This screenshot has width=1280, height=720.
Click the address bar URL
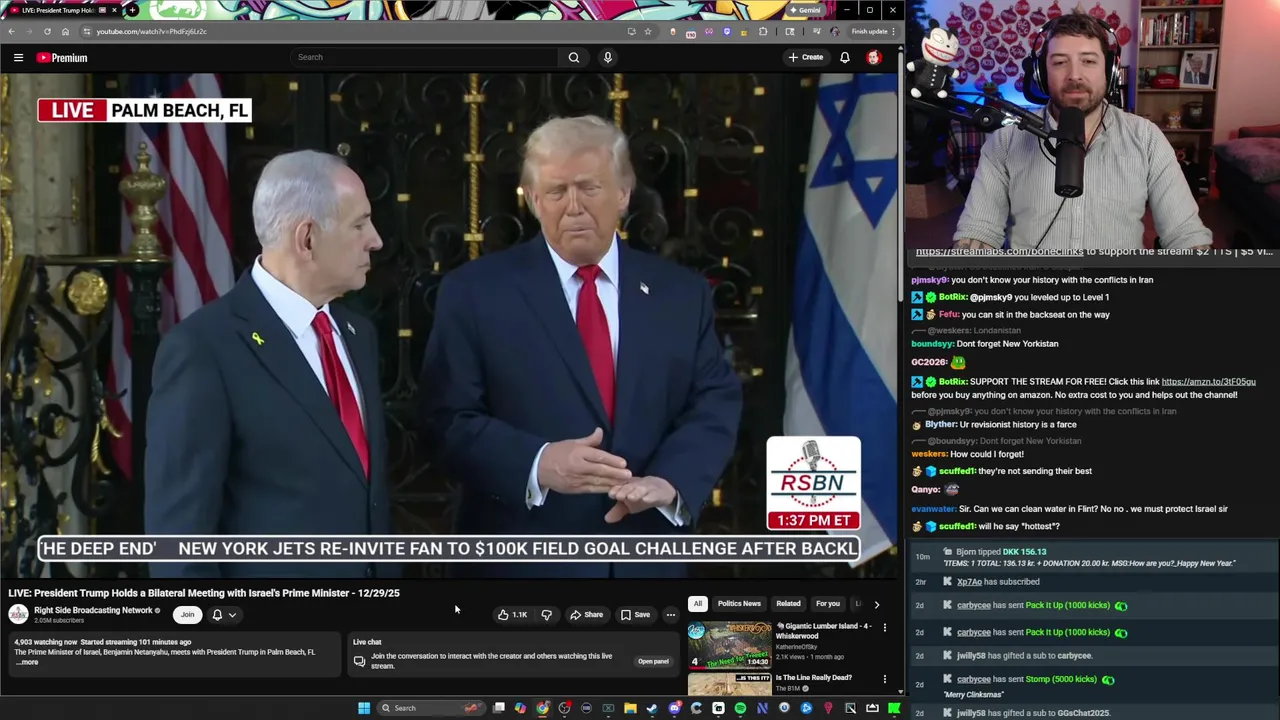[151, 31]
